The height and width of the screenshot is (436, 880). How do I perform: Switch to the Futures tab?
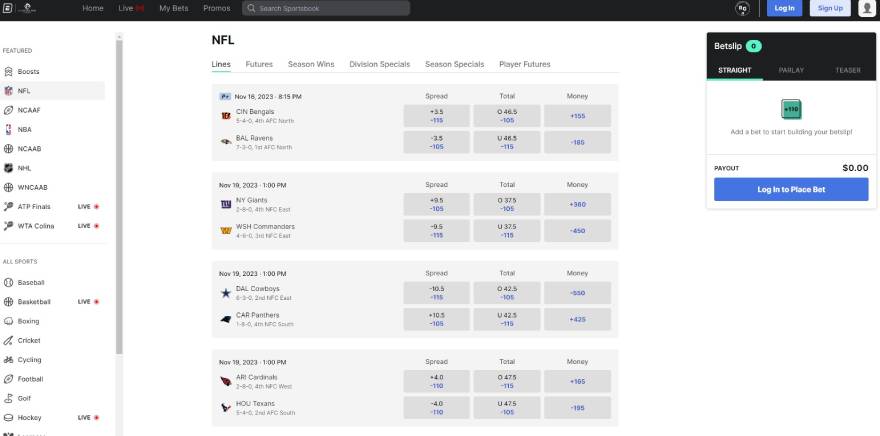[259, 64]
